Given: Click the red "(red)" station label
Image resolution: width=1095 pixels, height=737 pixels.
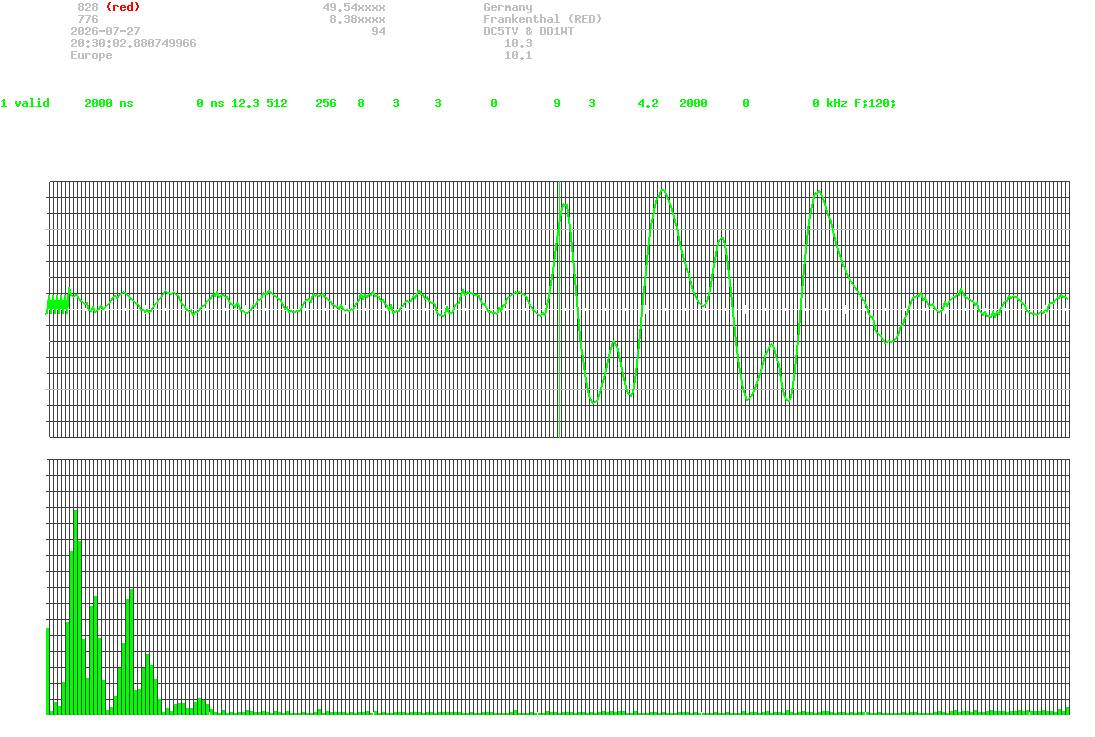Looking at the screenshot, I should (x=123, y=7).
